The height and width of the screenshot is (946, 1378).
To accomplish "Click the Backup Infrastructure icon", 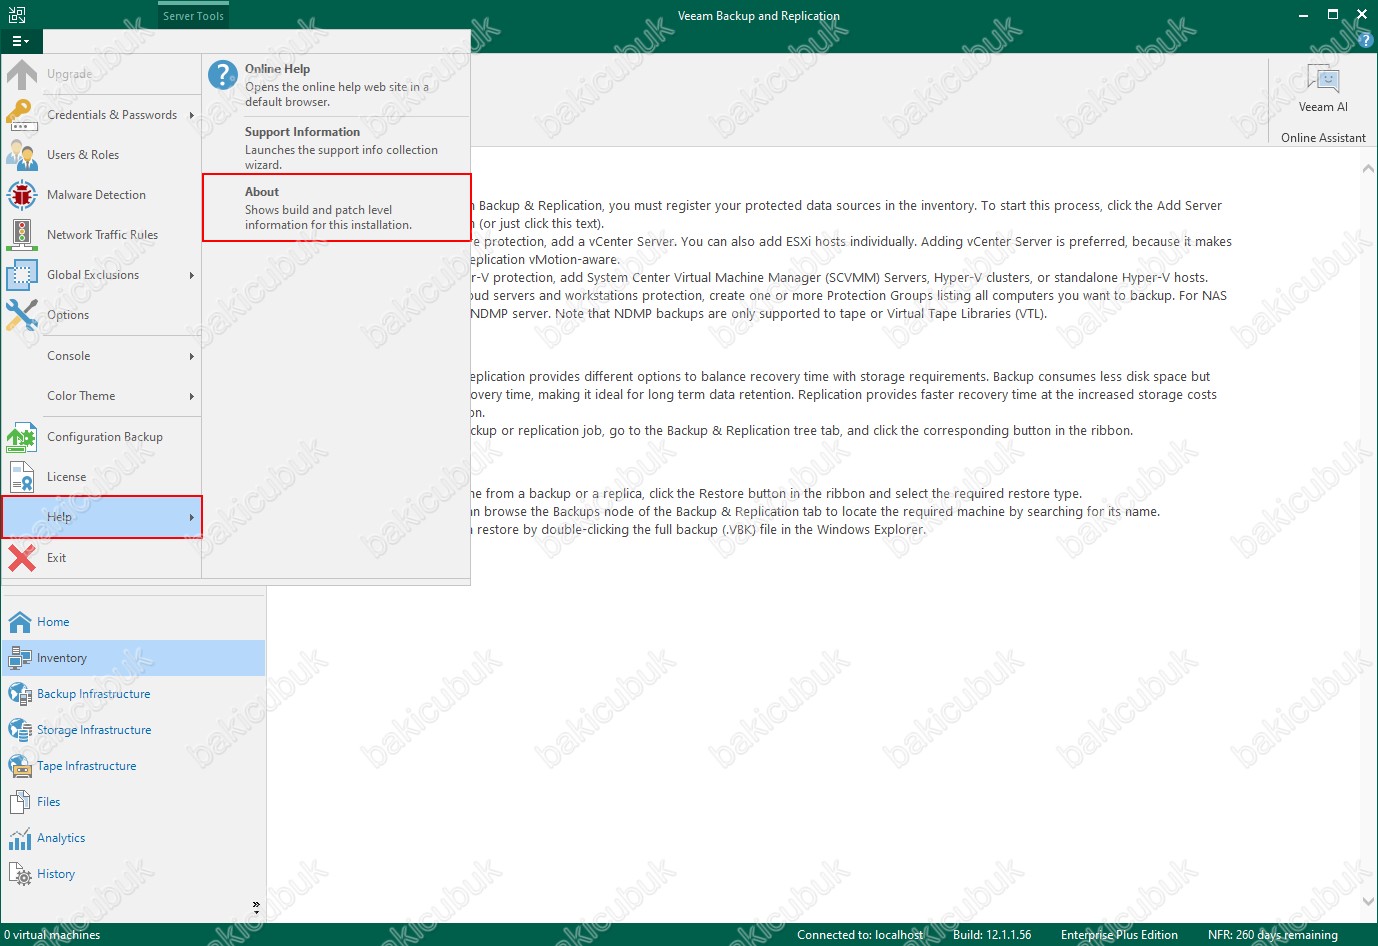I will click(x=20, y=694).
